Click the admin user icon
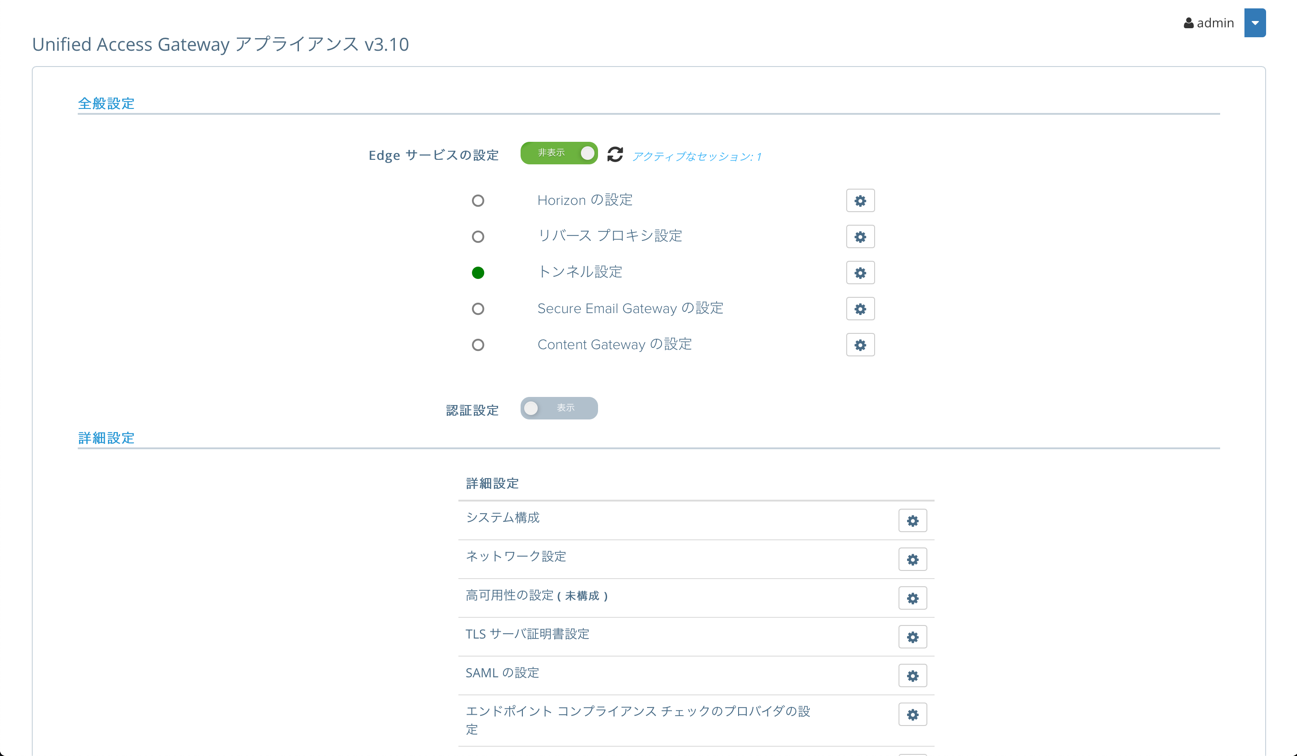Screen dimensions: 1297x756 (1188, 23)
